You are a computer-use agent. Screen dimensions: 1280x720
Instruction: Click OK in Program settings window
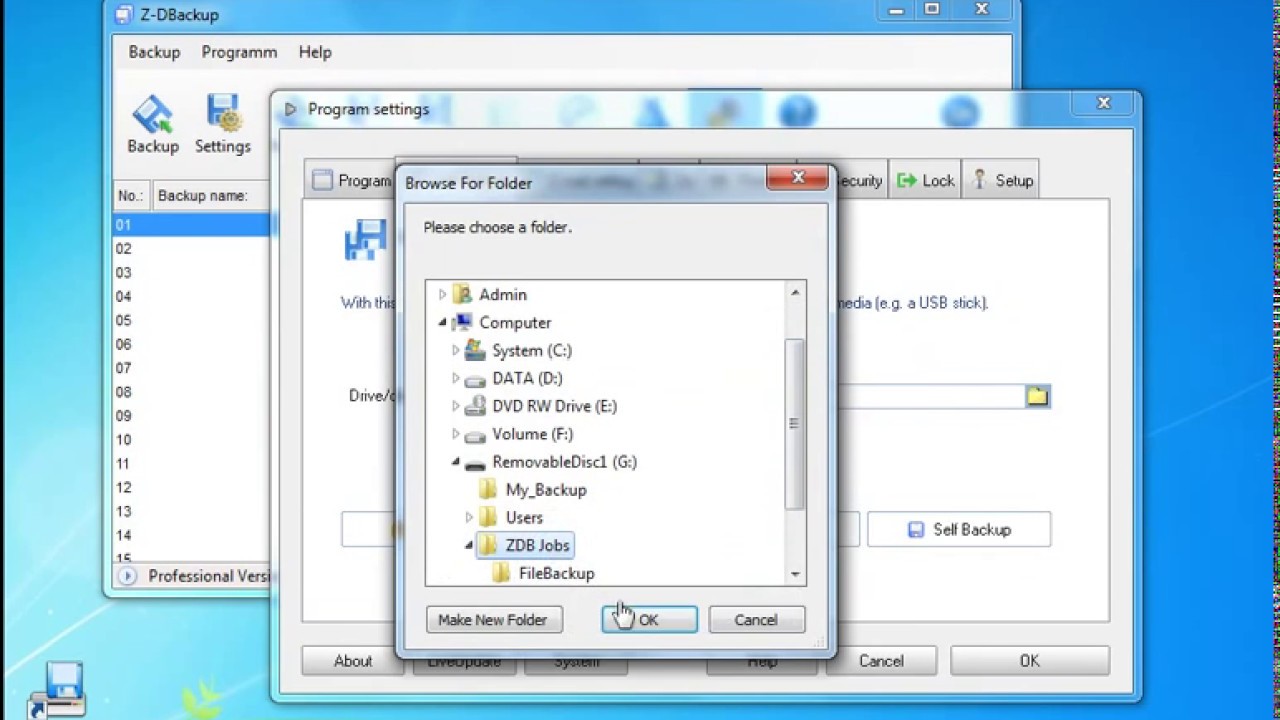pos(1030,661)
